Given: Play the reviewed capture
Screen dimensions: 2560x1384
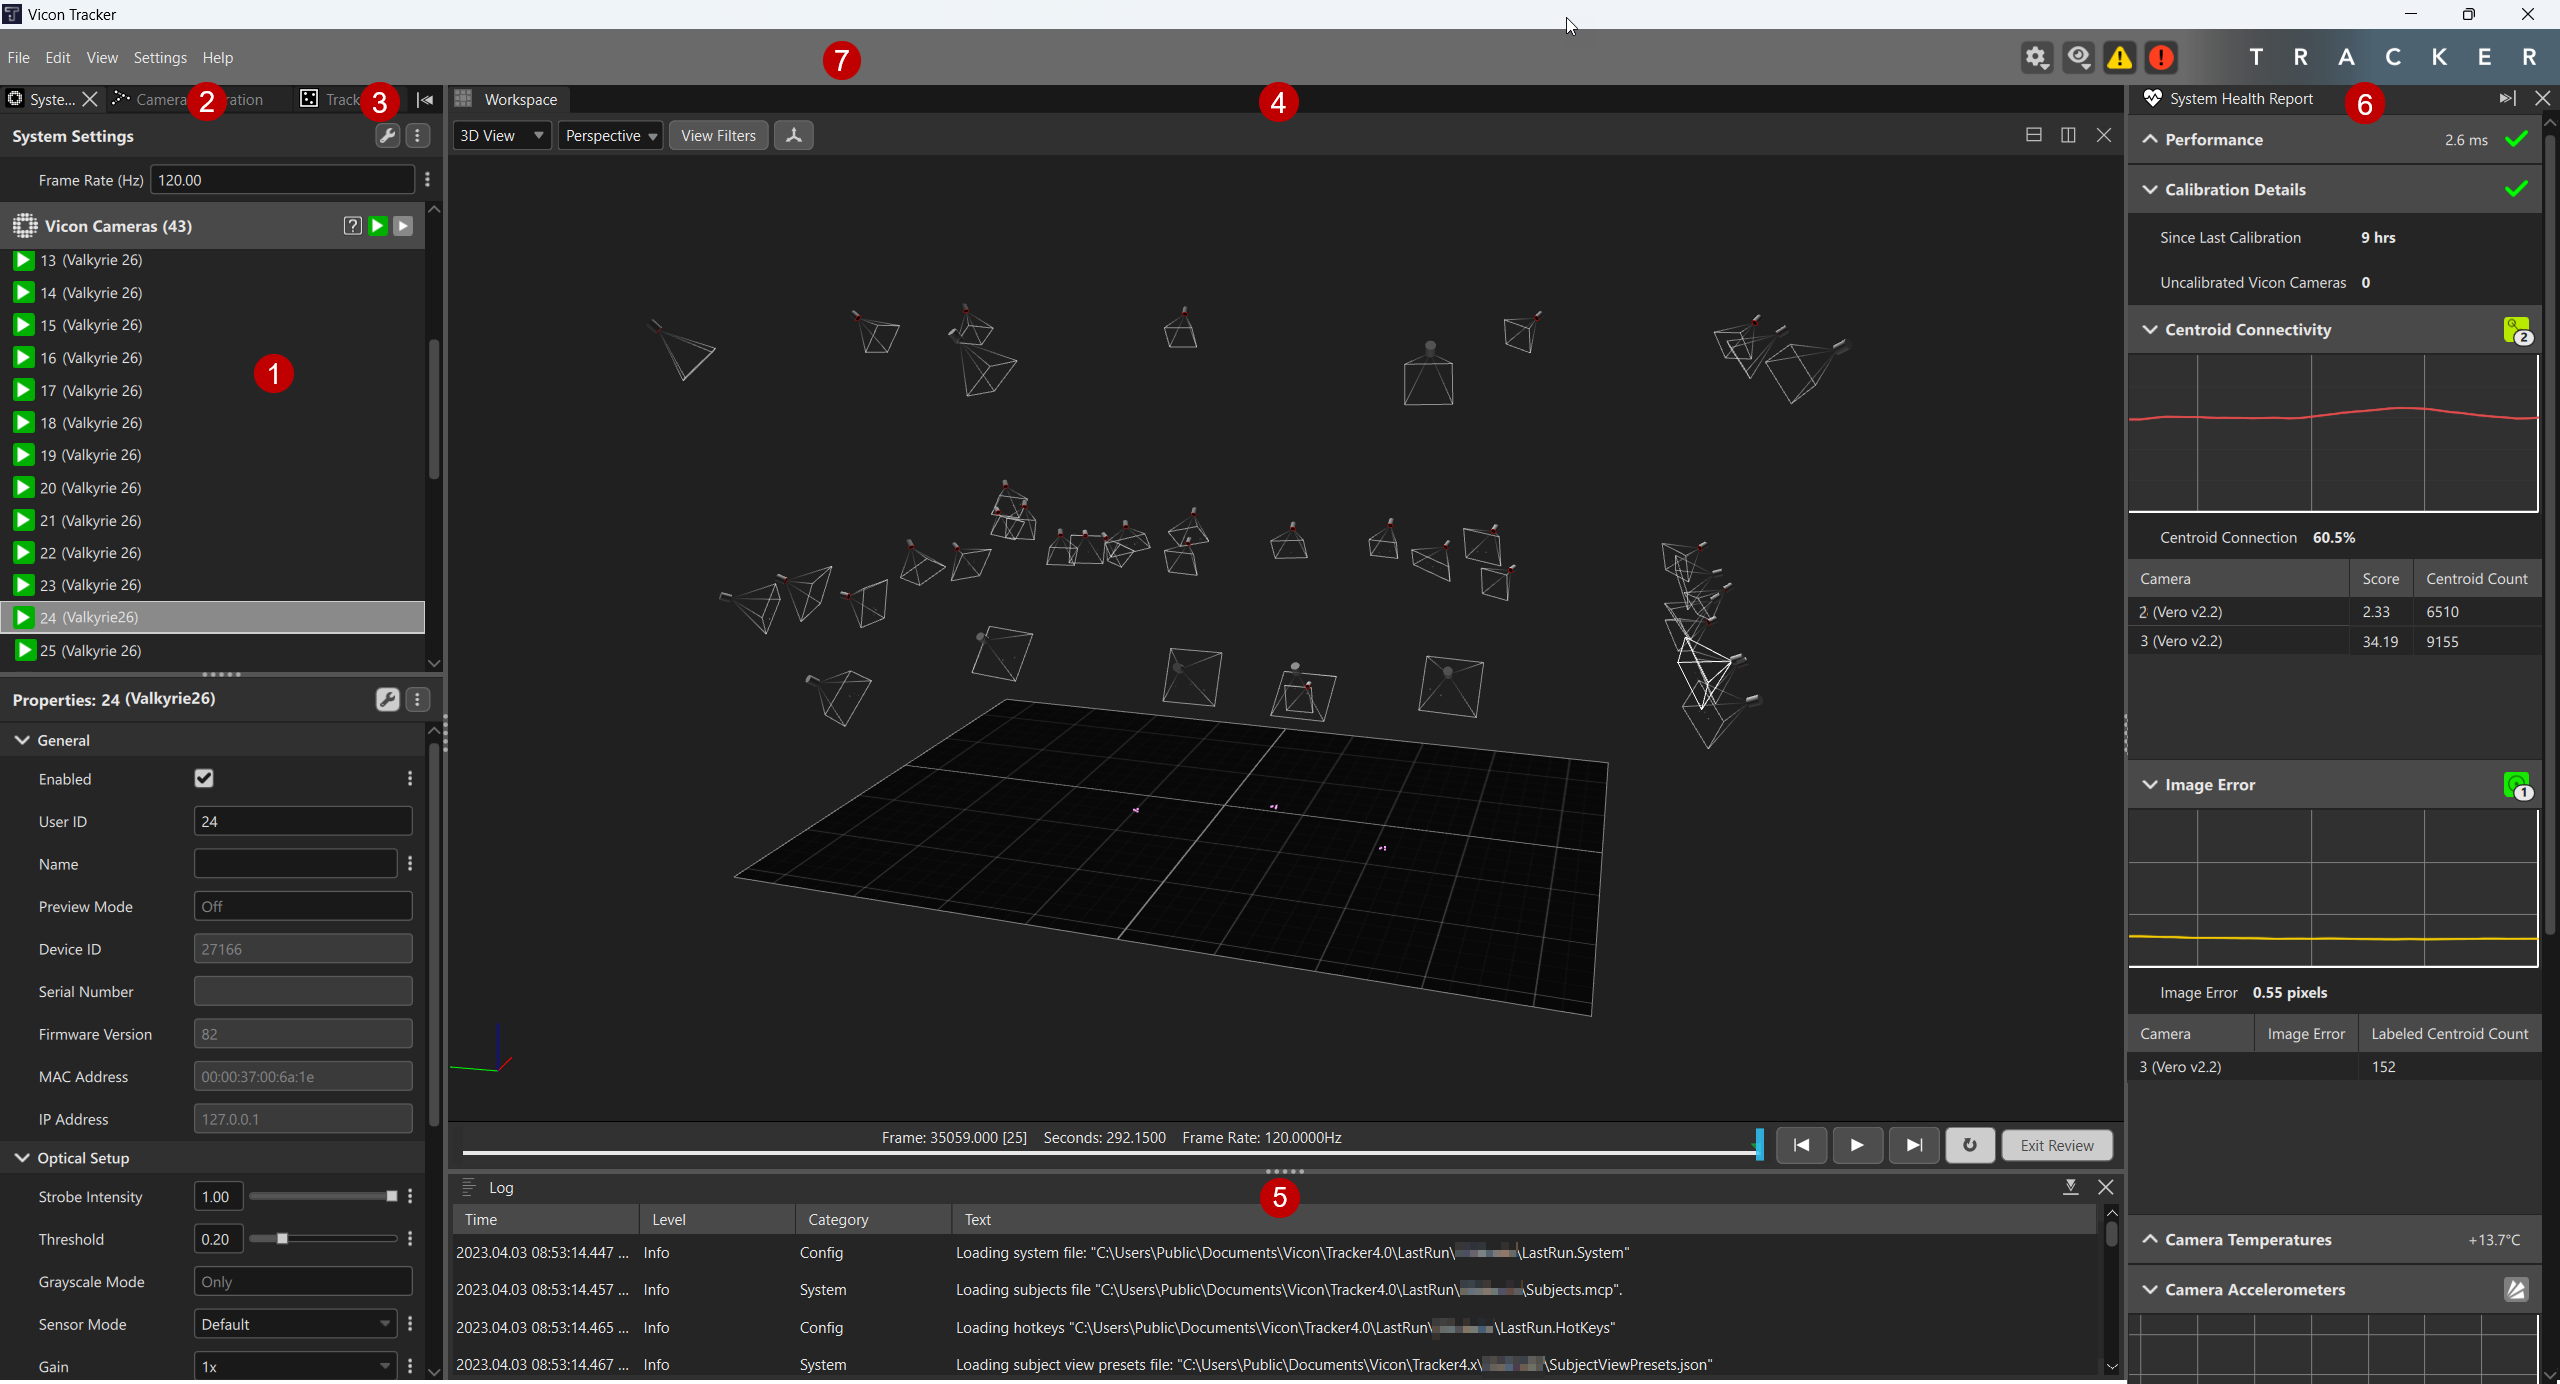Looking at the screenshot, I should [x=1857, y=1146].
